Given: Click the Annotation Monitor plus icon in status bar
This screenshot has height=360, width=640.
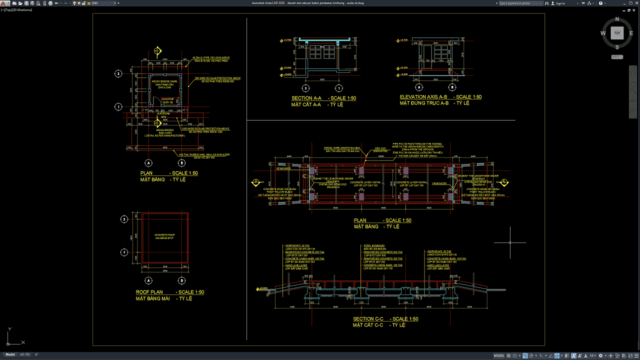Looking at the screenshot, I should click(611, 356).
